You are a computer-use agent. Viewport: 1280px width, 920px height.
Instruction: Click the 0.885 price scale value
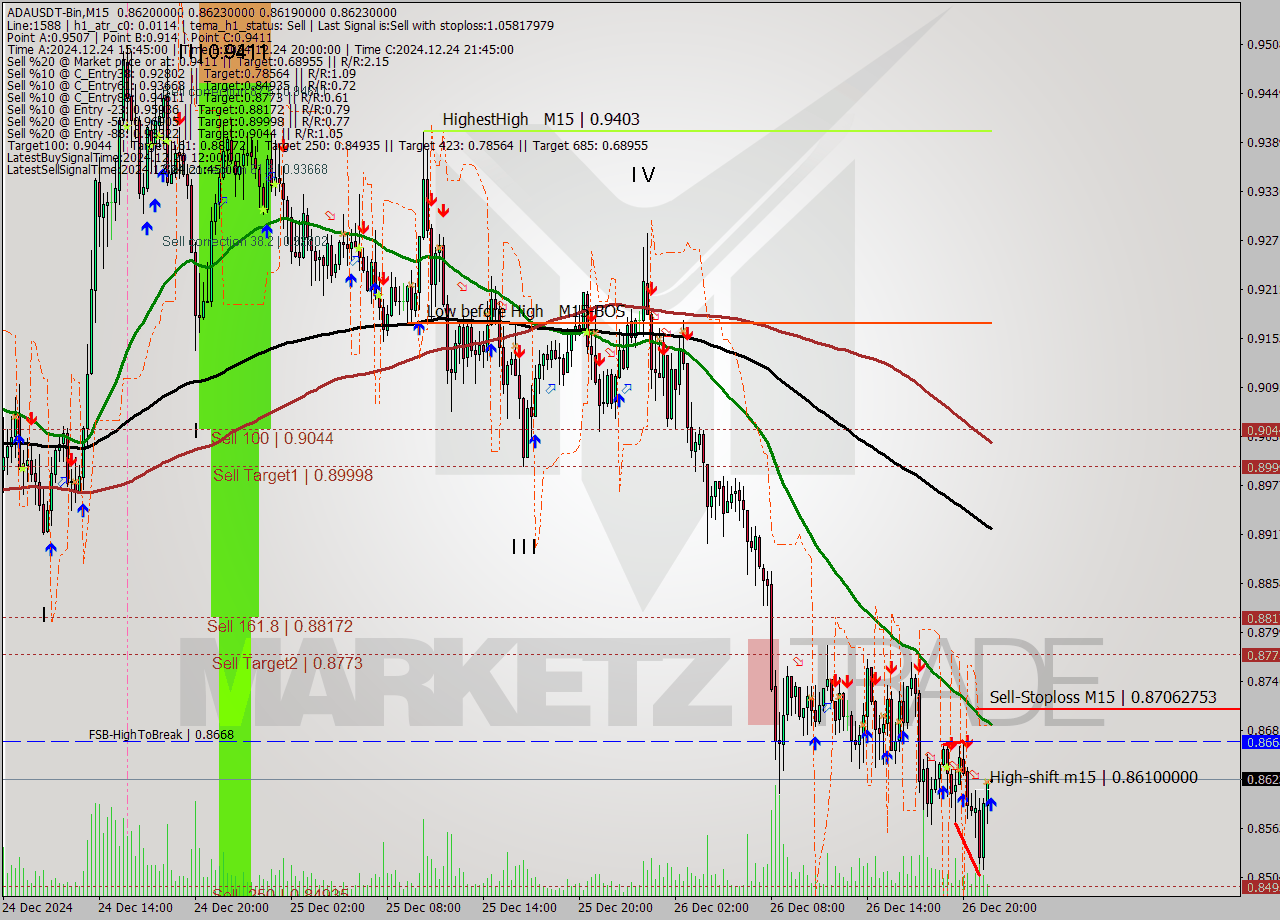(1261, 584)
